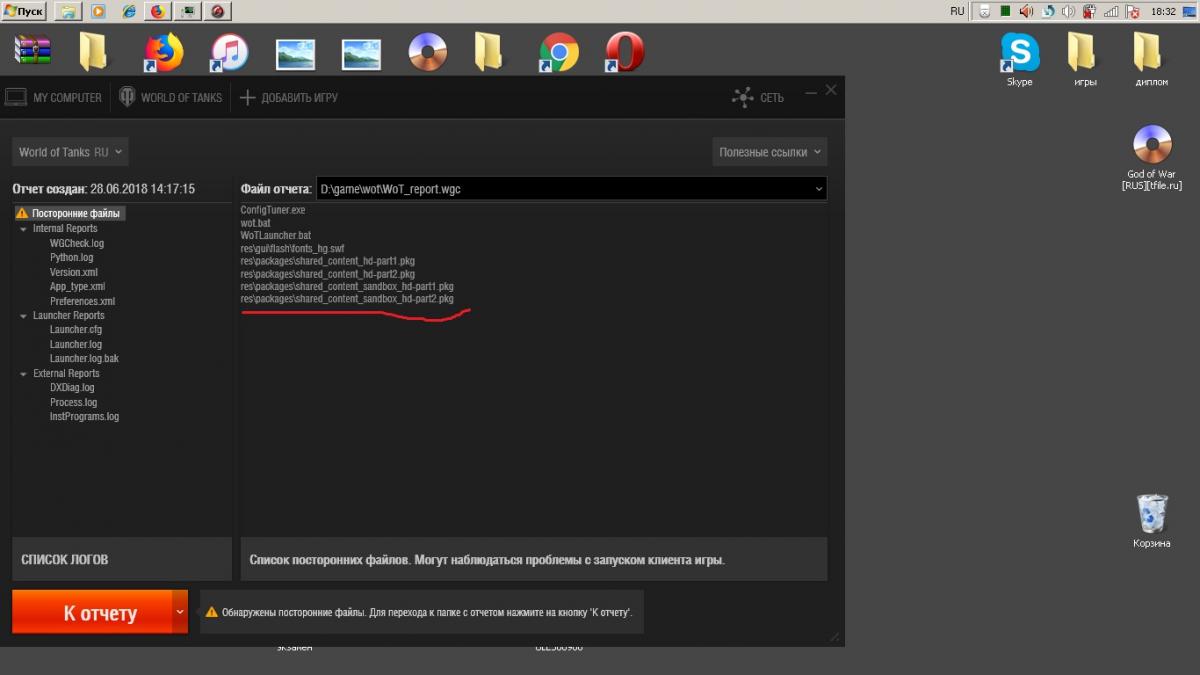Viewport: 1200px width, 675px height.
Task: Select WoTLauncher.bat in the foreign files list
Action: (x=276, y=236)
